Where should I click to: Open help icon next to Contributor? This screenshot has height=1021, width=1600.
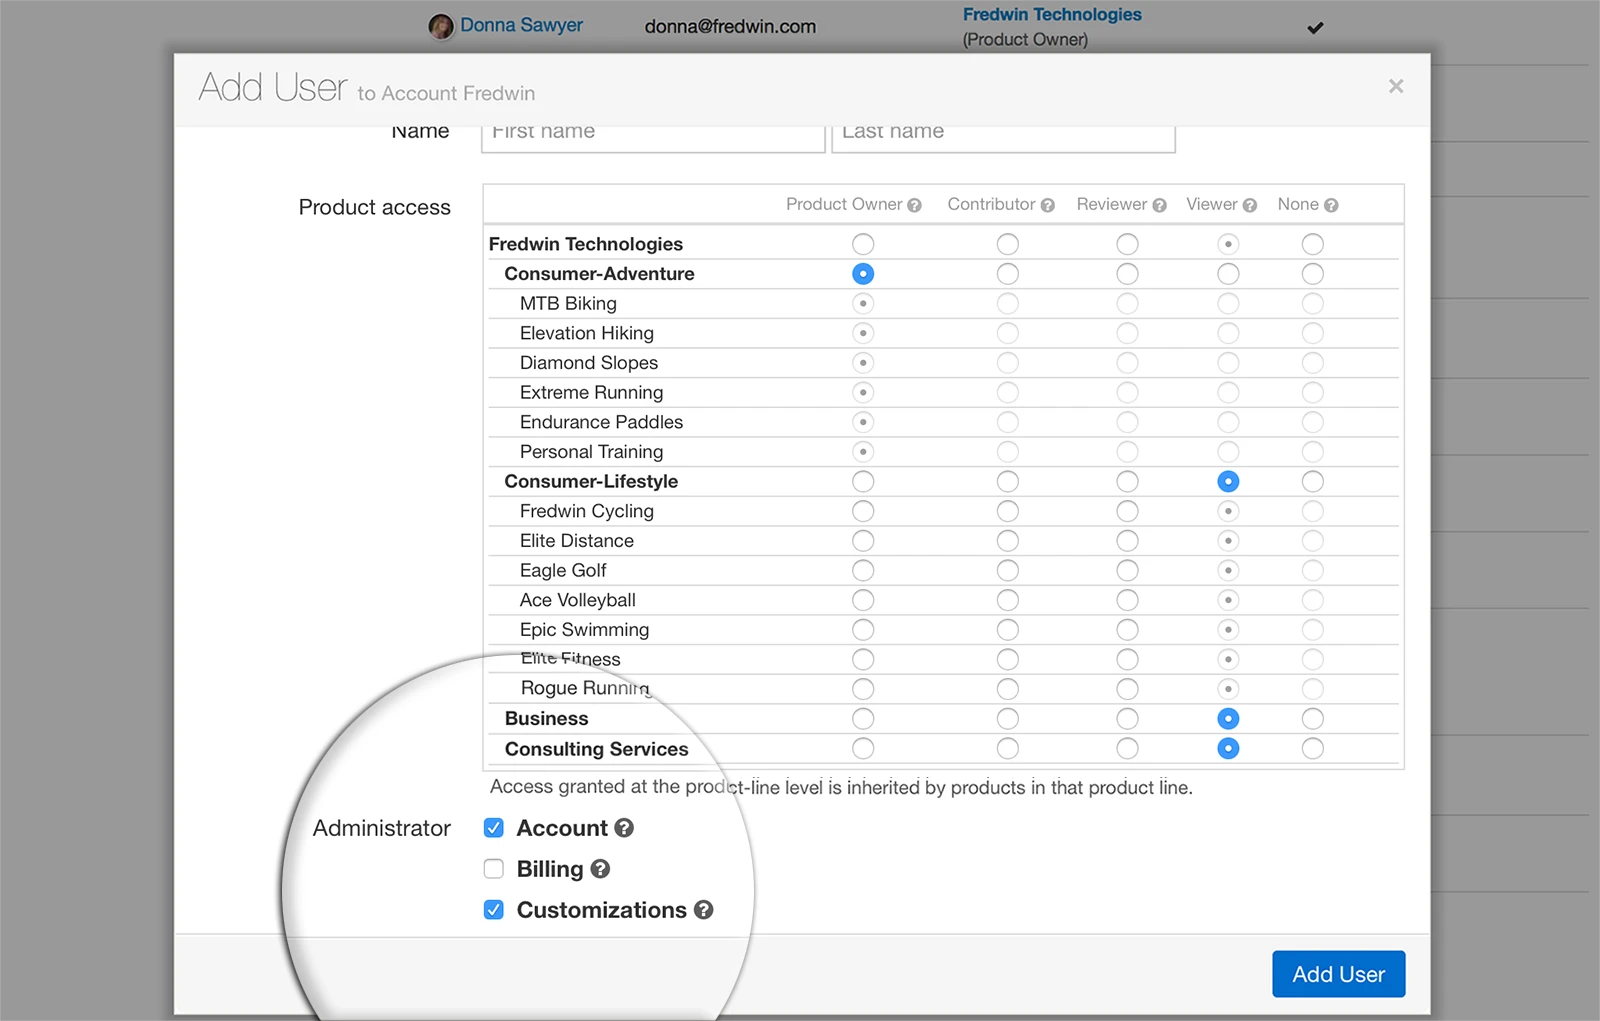click(x=1048, y=205)
